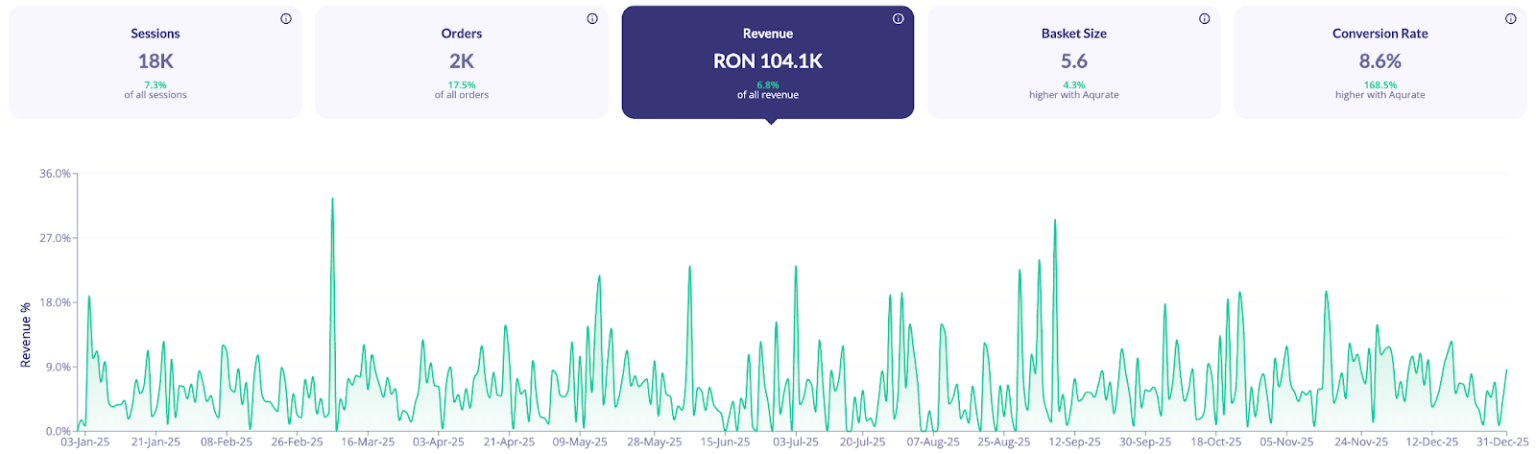The image size is (1536, 454).
Task: Click the tallest revenue spike in March
Action: point(332,200)
